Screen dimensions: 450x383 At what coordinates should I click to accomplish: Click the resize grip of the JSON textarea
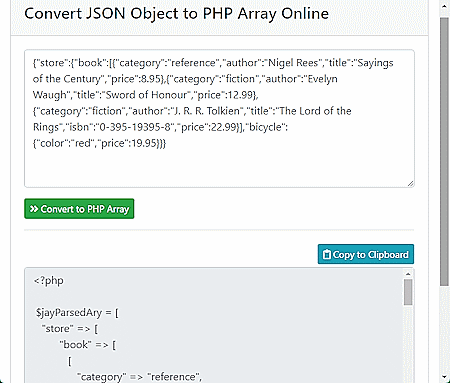pos(411,184)
